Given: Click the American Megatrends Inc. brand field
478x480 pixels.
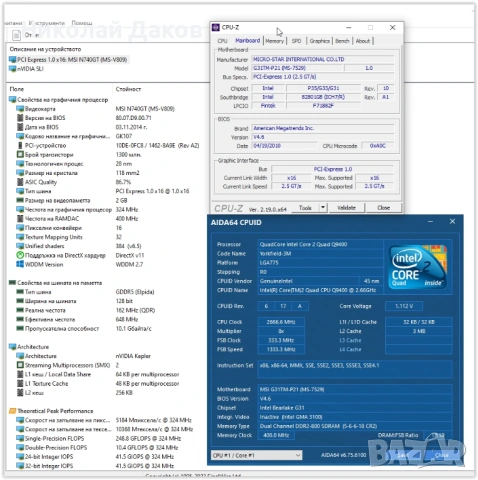Looking at the screenshot, I should [x=323, y=128].
